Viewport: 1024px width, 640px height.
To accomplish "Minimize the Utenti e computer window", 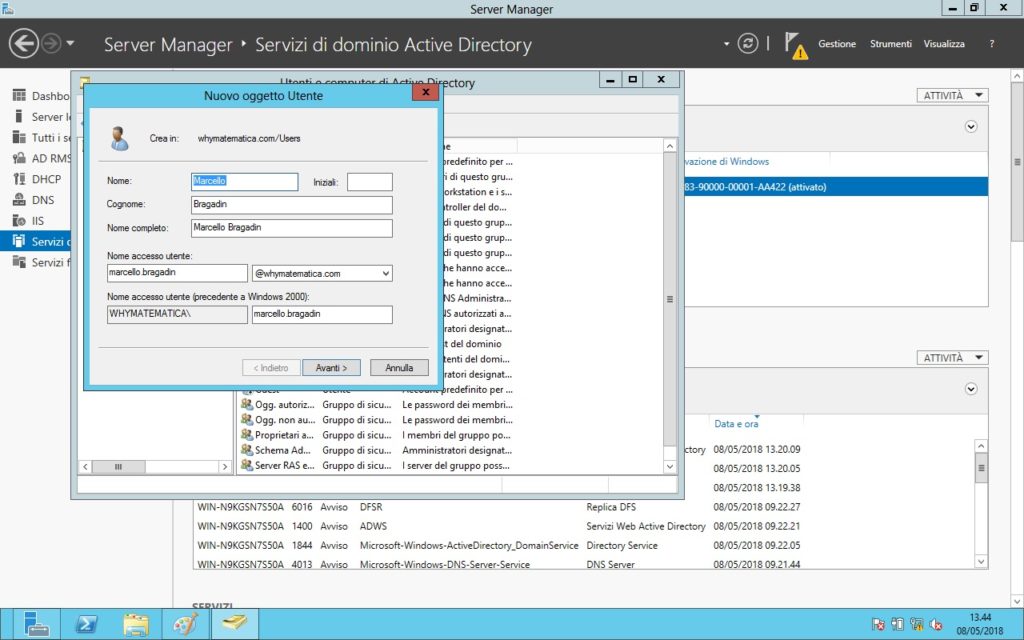I will point(610,79).
